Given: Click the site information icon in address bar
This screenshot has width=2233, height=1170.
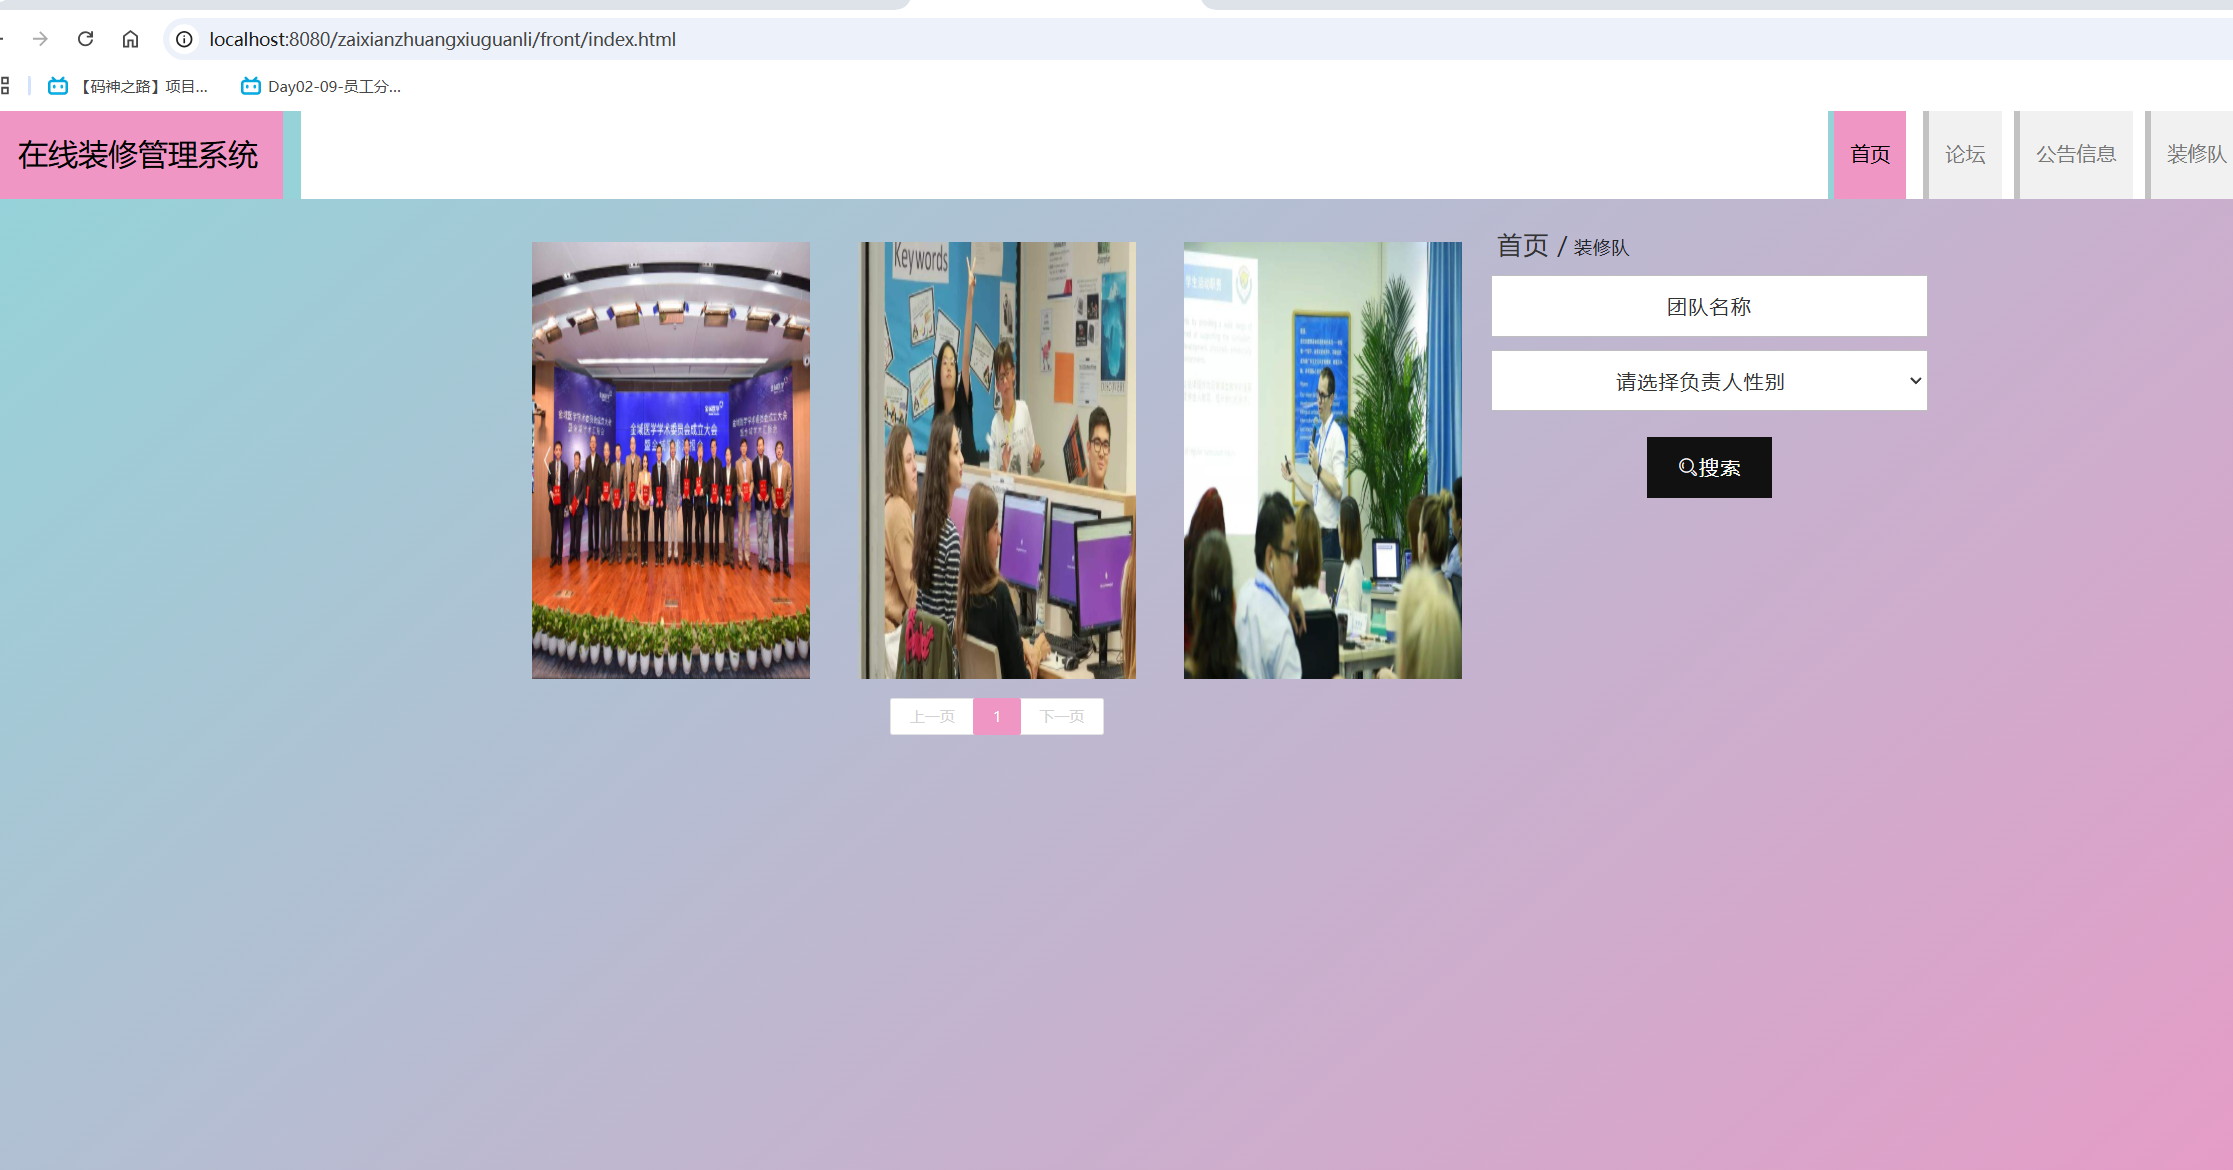Looking at the screenshot, I should (x=184, y=39).
